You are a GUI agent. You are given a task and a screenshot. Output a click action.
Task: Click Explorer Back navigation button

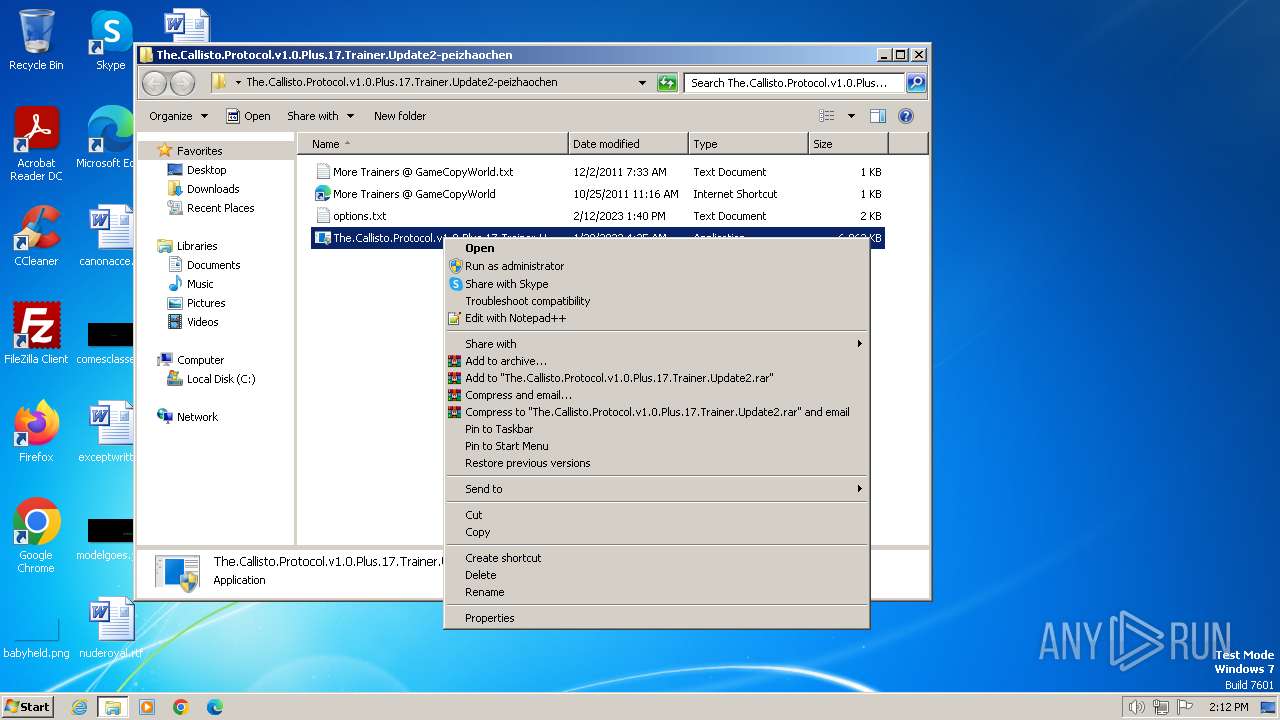154,83
